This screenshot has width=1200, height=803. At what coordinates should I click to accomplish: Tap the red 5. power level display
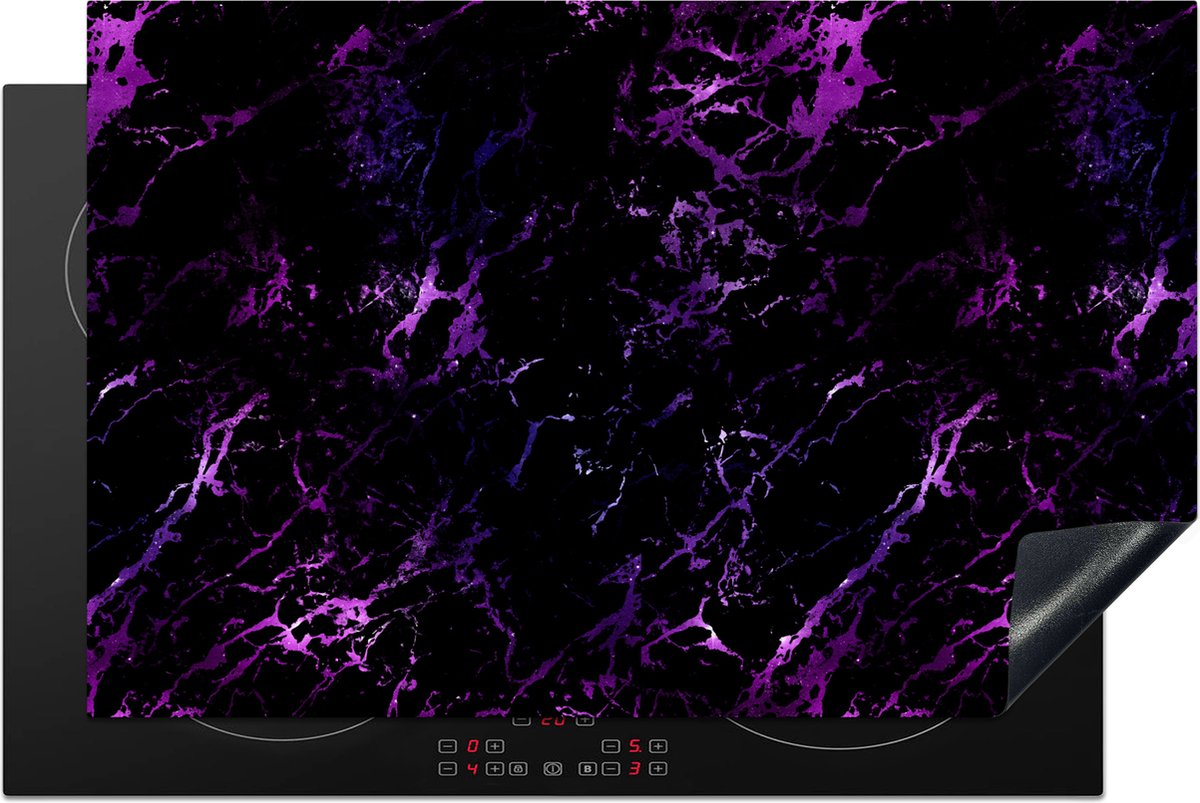[635, 746]
